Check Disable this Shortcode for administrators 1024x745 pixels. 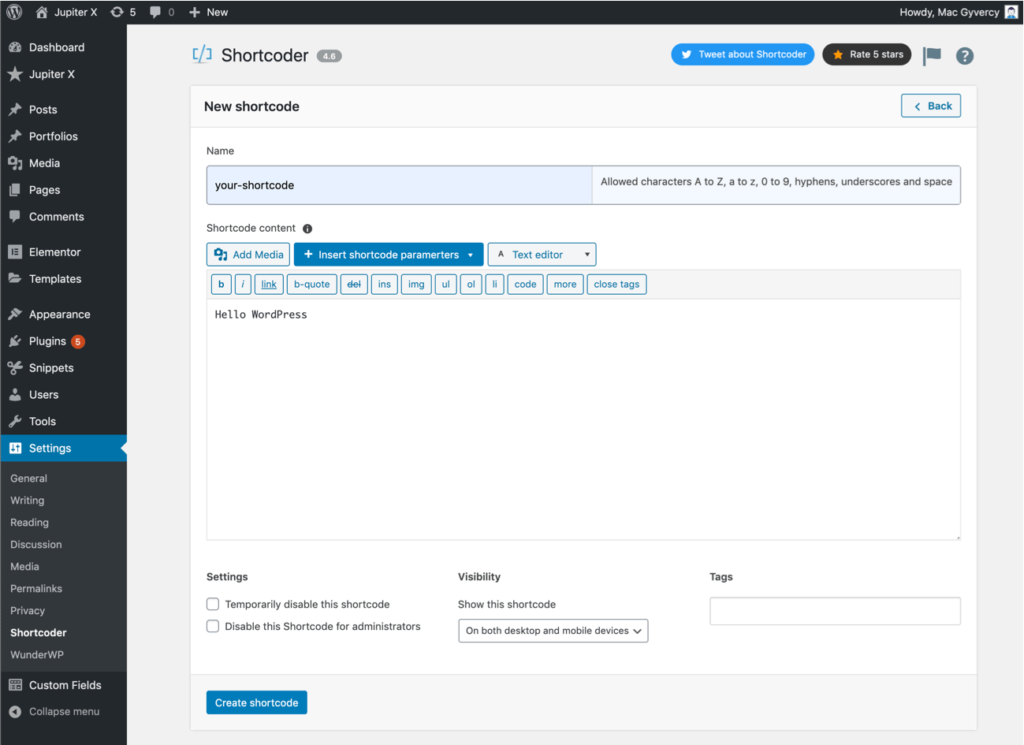coord(212,625)
